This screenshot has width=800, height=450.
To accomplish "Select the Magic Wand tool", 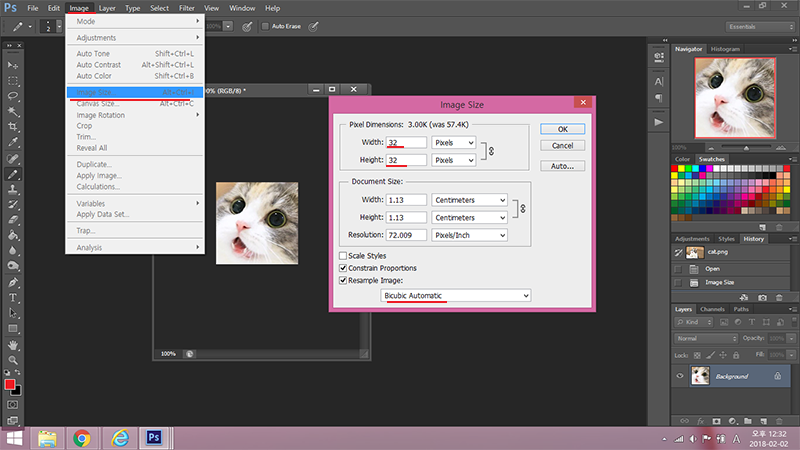I will point(13,111).
